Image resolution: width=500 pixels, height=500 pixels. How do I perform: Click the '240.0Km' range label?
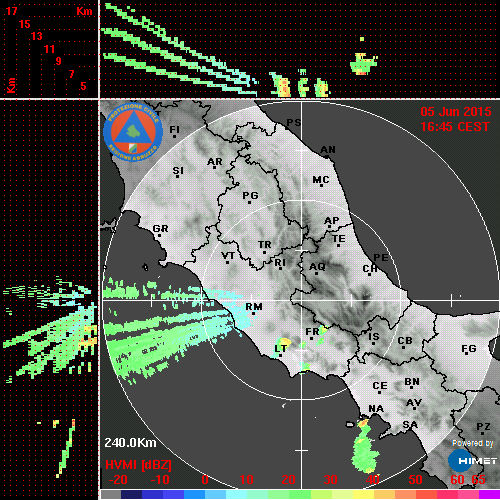pyautogui.click(x=130, y=443)
